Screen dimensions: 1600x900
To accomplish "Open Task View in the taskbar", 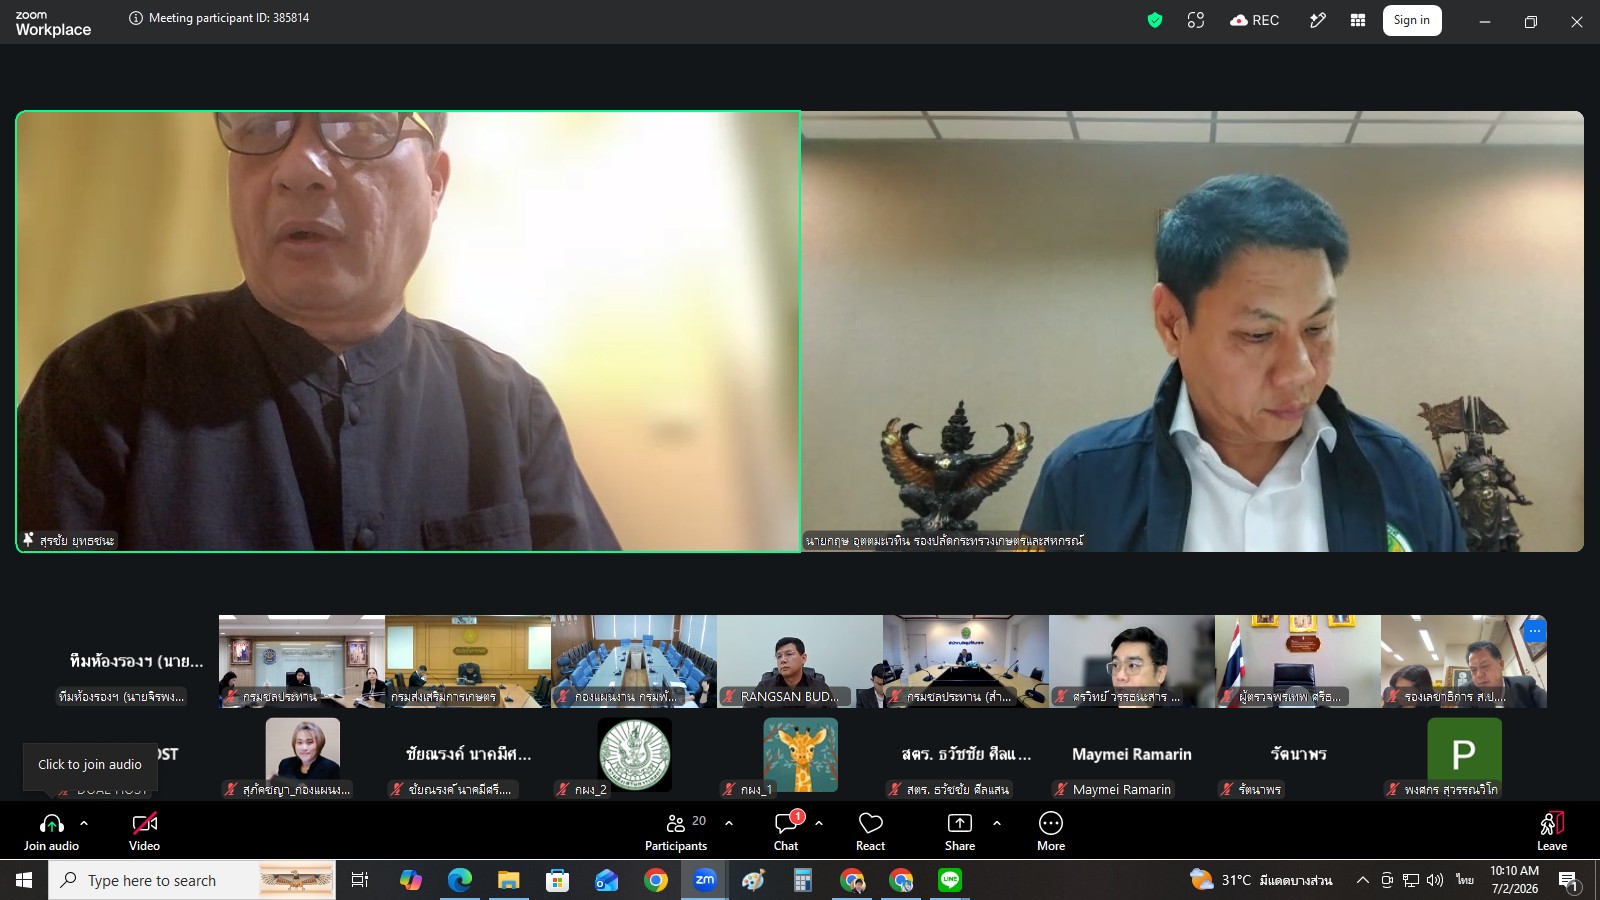I will (360, 880).
